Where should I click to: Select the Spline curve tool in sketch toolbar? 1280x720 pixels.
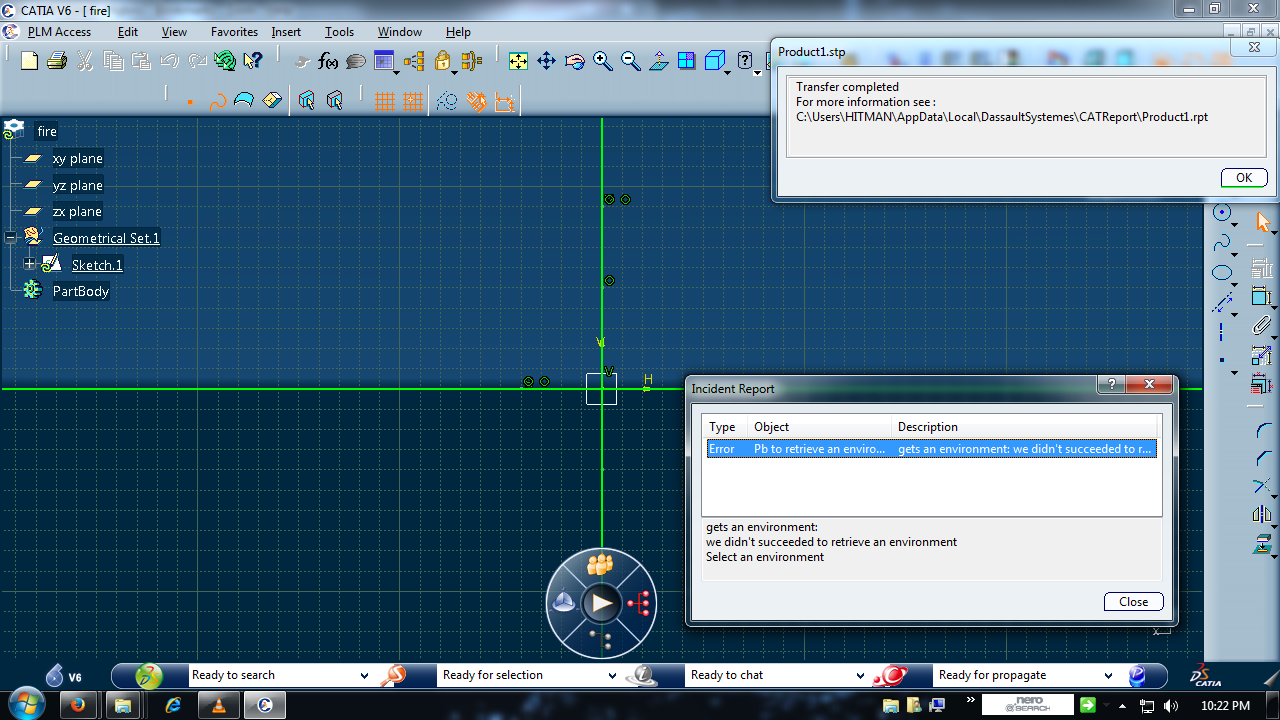1222,243
